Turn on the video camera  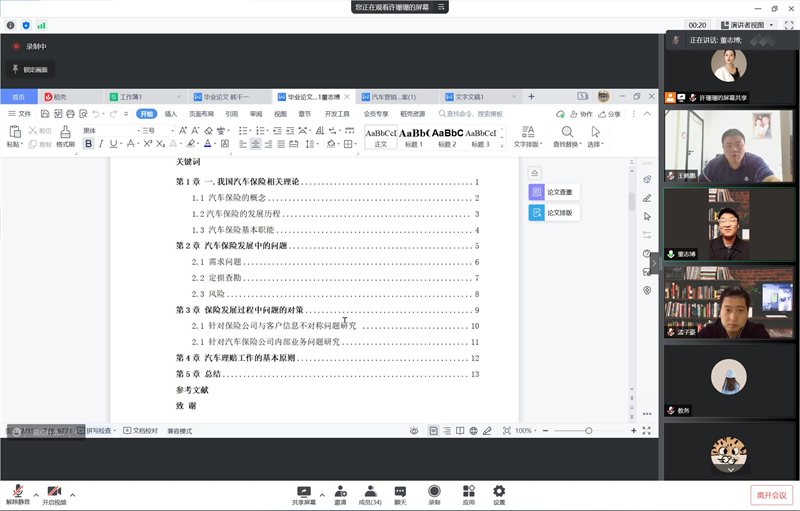(54, 491)
